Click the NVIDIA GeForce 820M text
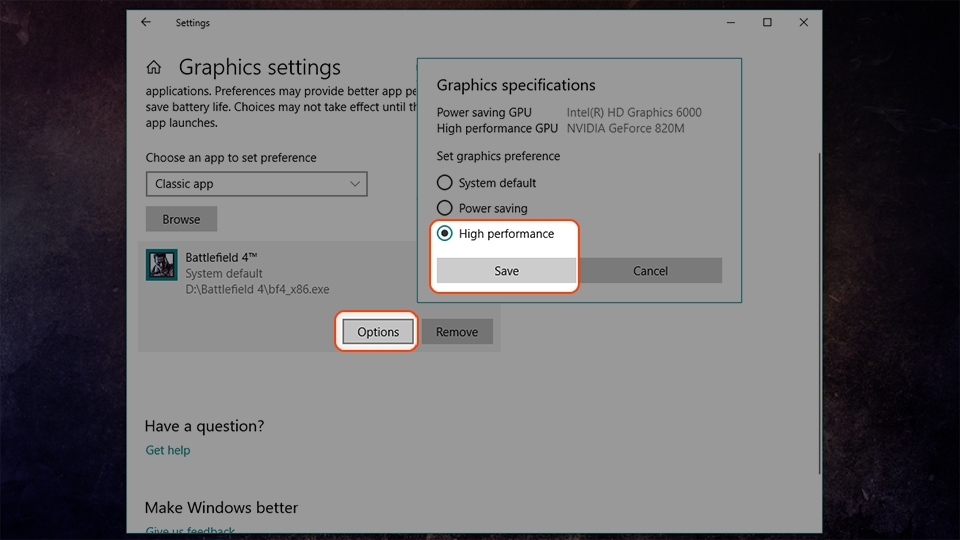960x540 pixels. 625,129
